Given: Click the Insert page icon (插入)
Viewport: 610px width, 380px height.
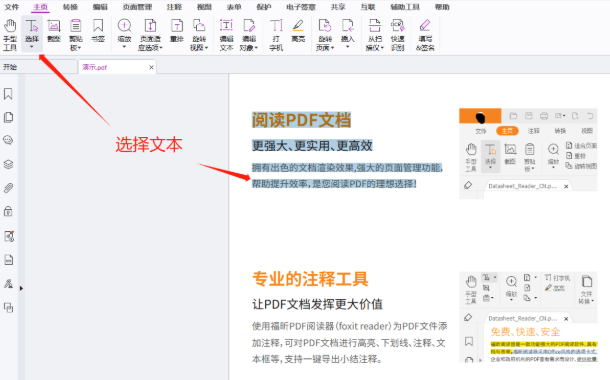Looking at the screenshot, I should pos(347,26).
